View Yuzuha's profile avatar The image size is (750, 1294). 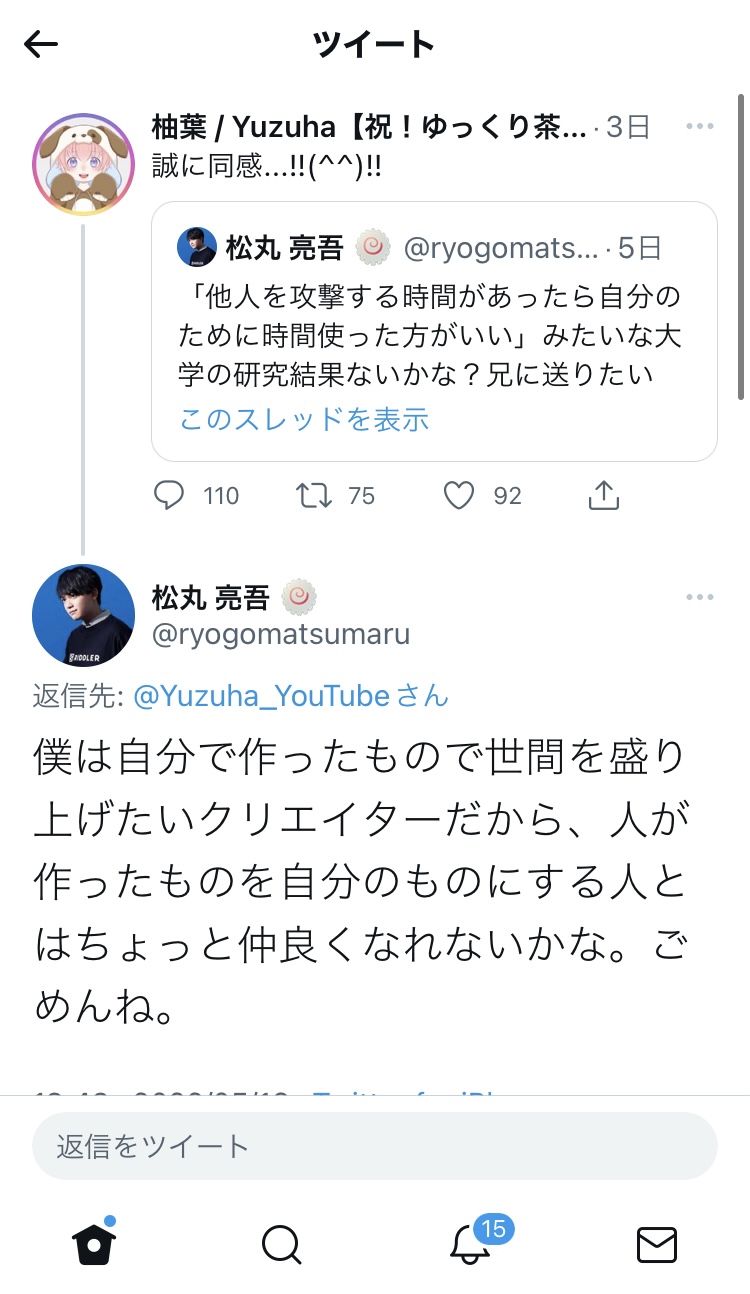point(83,164)
